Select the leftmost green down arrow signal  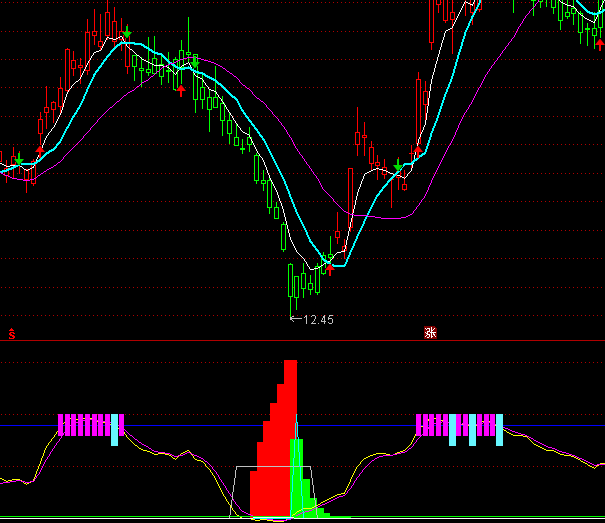point(19,159)
